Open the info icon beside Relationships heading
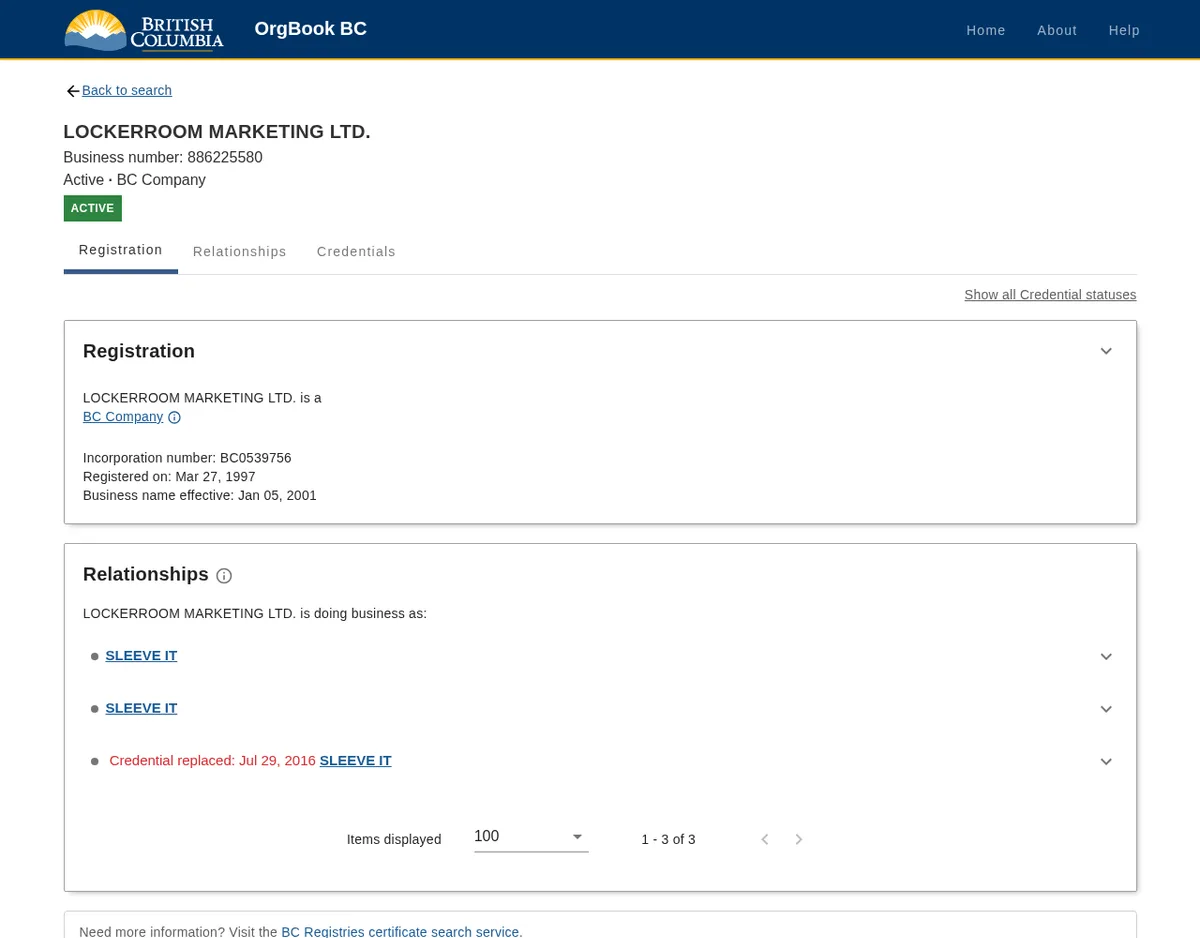Viewport: 1200px width, 938px height. click(224, 576)
